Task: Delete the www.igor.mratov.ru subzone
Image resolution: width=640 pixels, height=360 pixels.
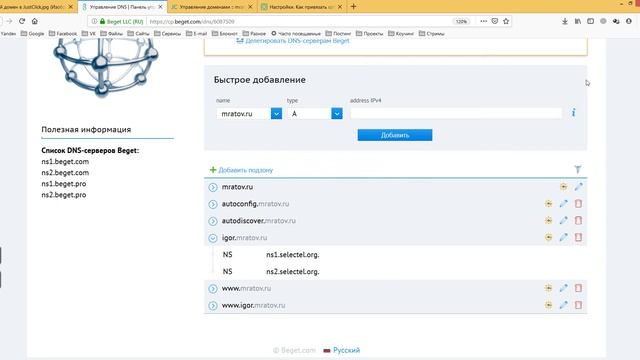Action: pos(578,305)
